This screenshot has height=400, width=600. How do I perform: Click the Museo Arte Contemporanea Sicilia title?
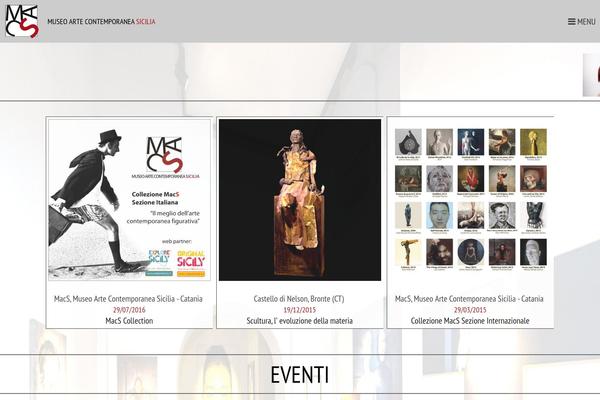(101, 21)
